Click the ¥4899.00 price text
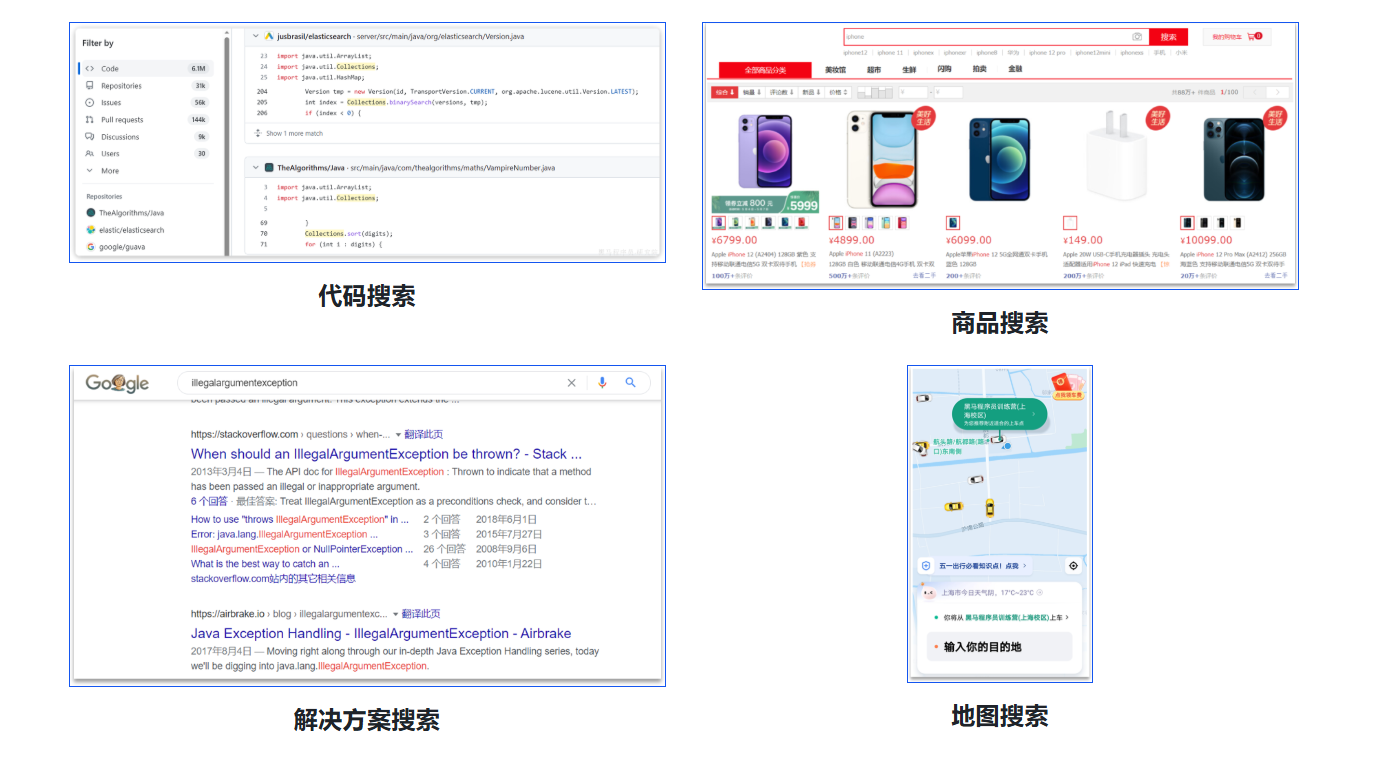Viewport: 1398px width, 774px height. coord(852,240)
